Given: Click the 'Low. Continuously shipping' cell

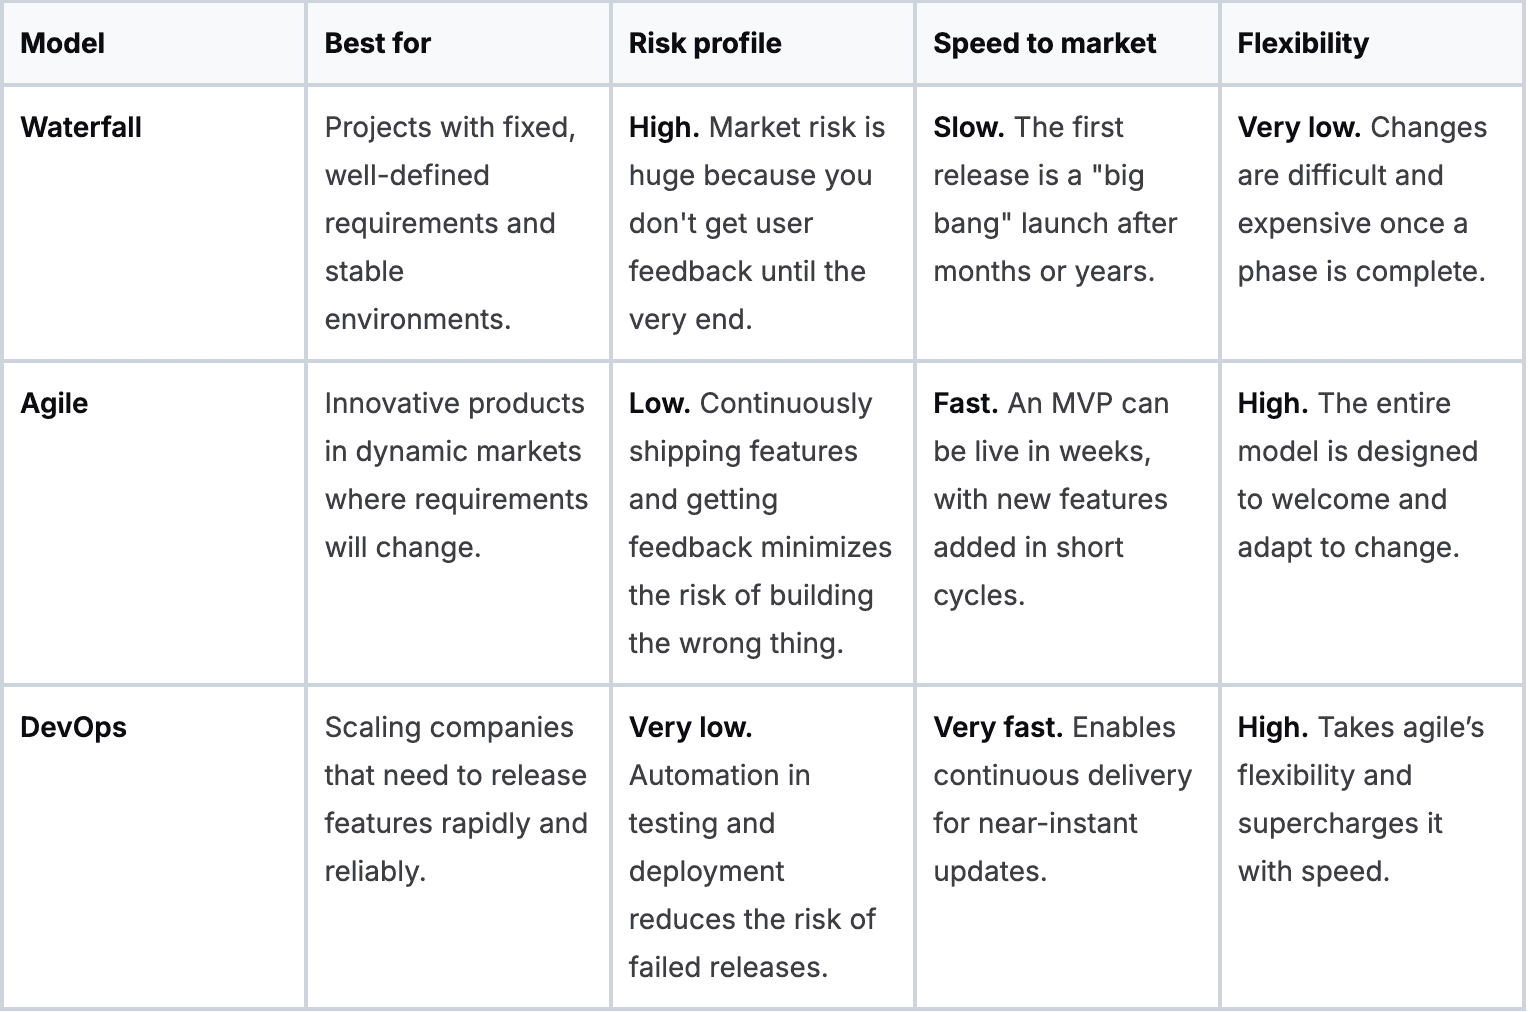Looking at the screenshot, I should point(759,523).
